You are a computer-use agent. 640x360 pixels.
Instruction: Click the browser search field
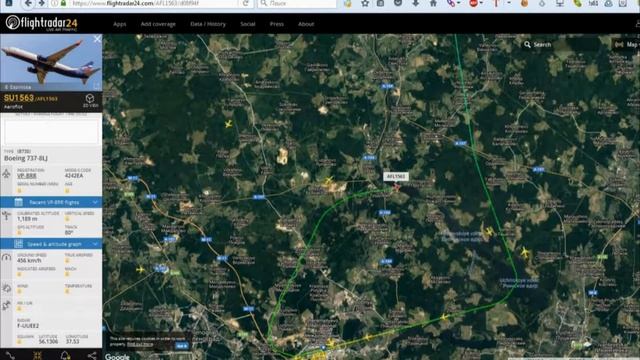[297, 3]
